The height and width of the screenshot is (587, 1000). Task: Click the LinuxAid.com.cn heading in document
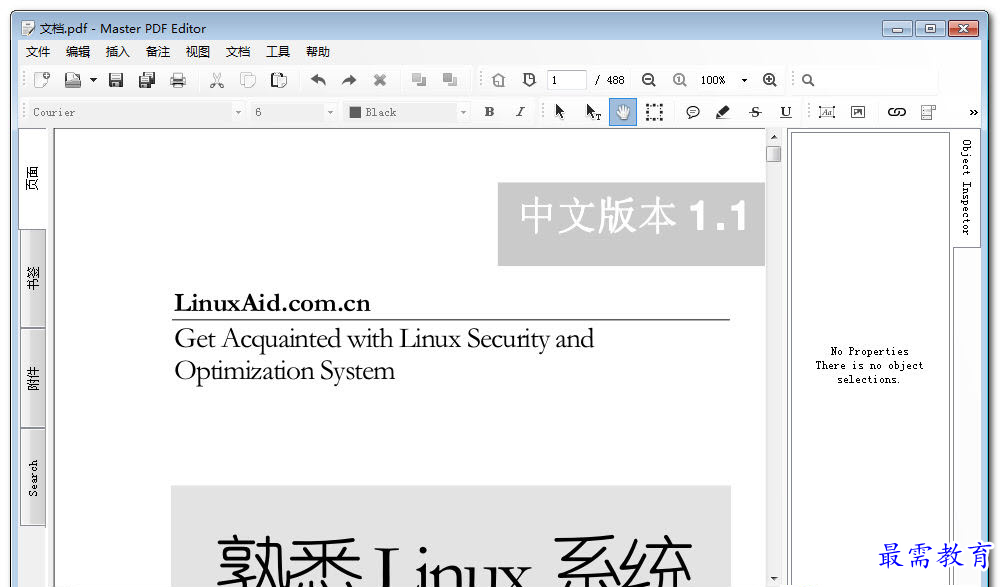pyautogui.click(x=272, y=303)
